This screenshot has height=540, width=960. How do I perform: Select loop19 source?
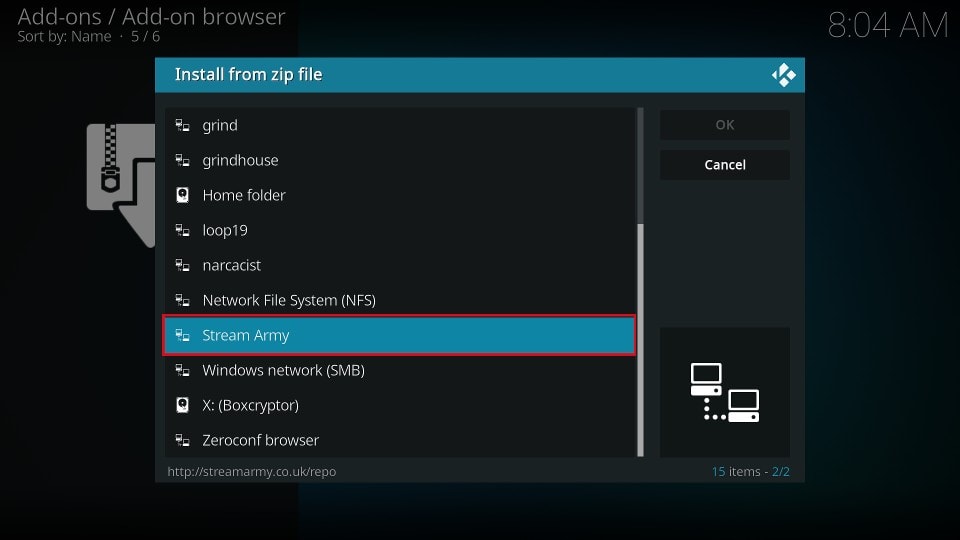point(400,230)
